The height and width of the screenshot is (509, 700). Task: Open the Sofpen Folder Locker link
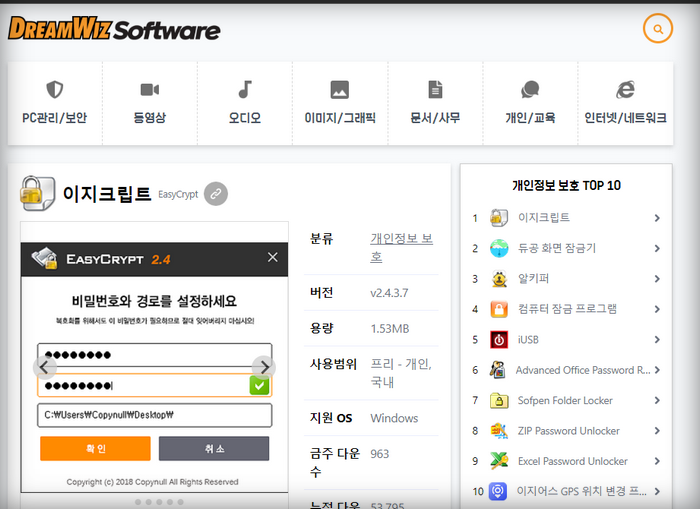(565, 401)
